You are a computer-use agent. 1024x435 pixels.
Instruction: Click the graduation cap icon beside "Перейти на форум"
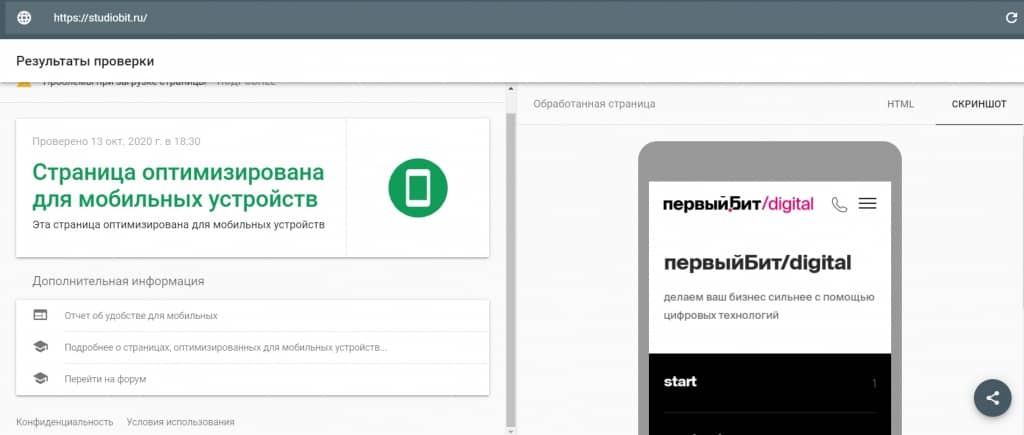(x=40, y=379)
